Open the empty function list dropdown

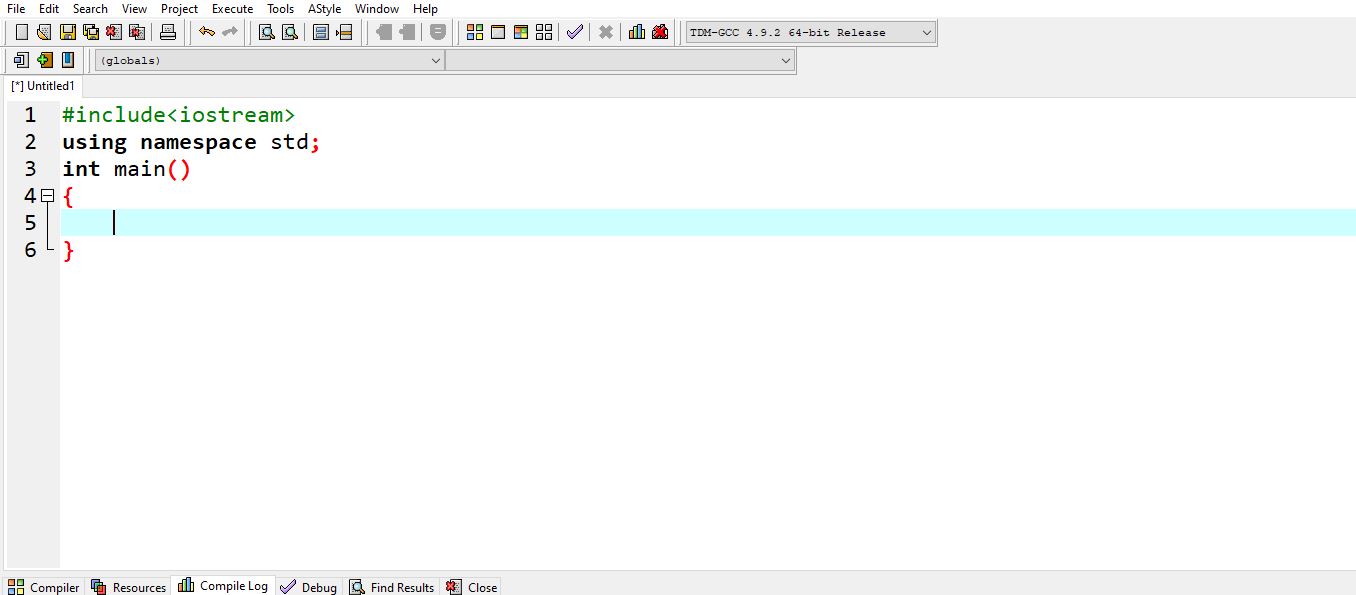click(619, 60)
